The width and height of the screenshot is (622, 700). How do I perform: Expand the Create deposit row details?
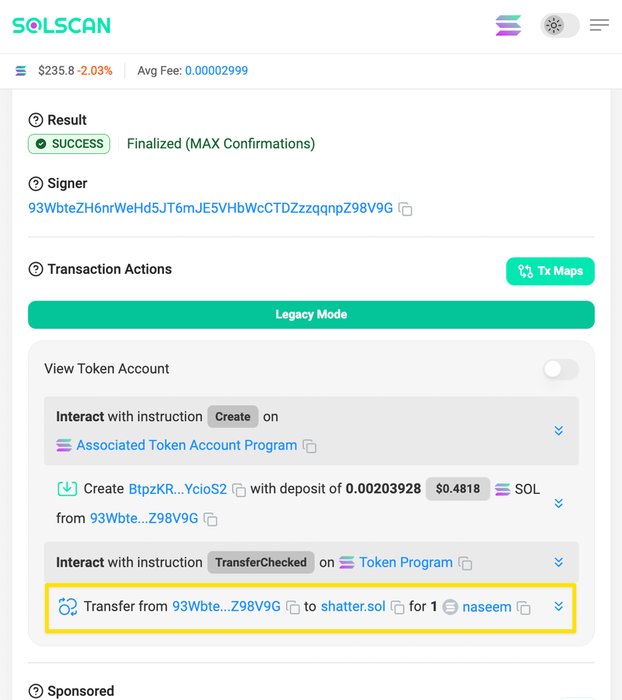coord(559,503)
